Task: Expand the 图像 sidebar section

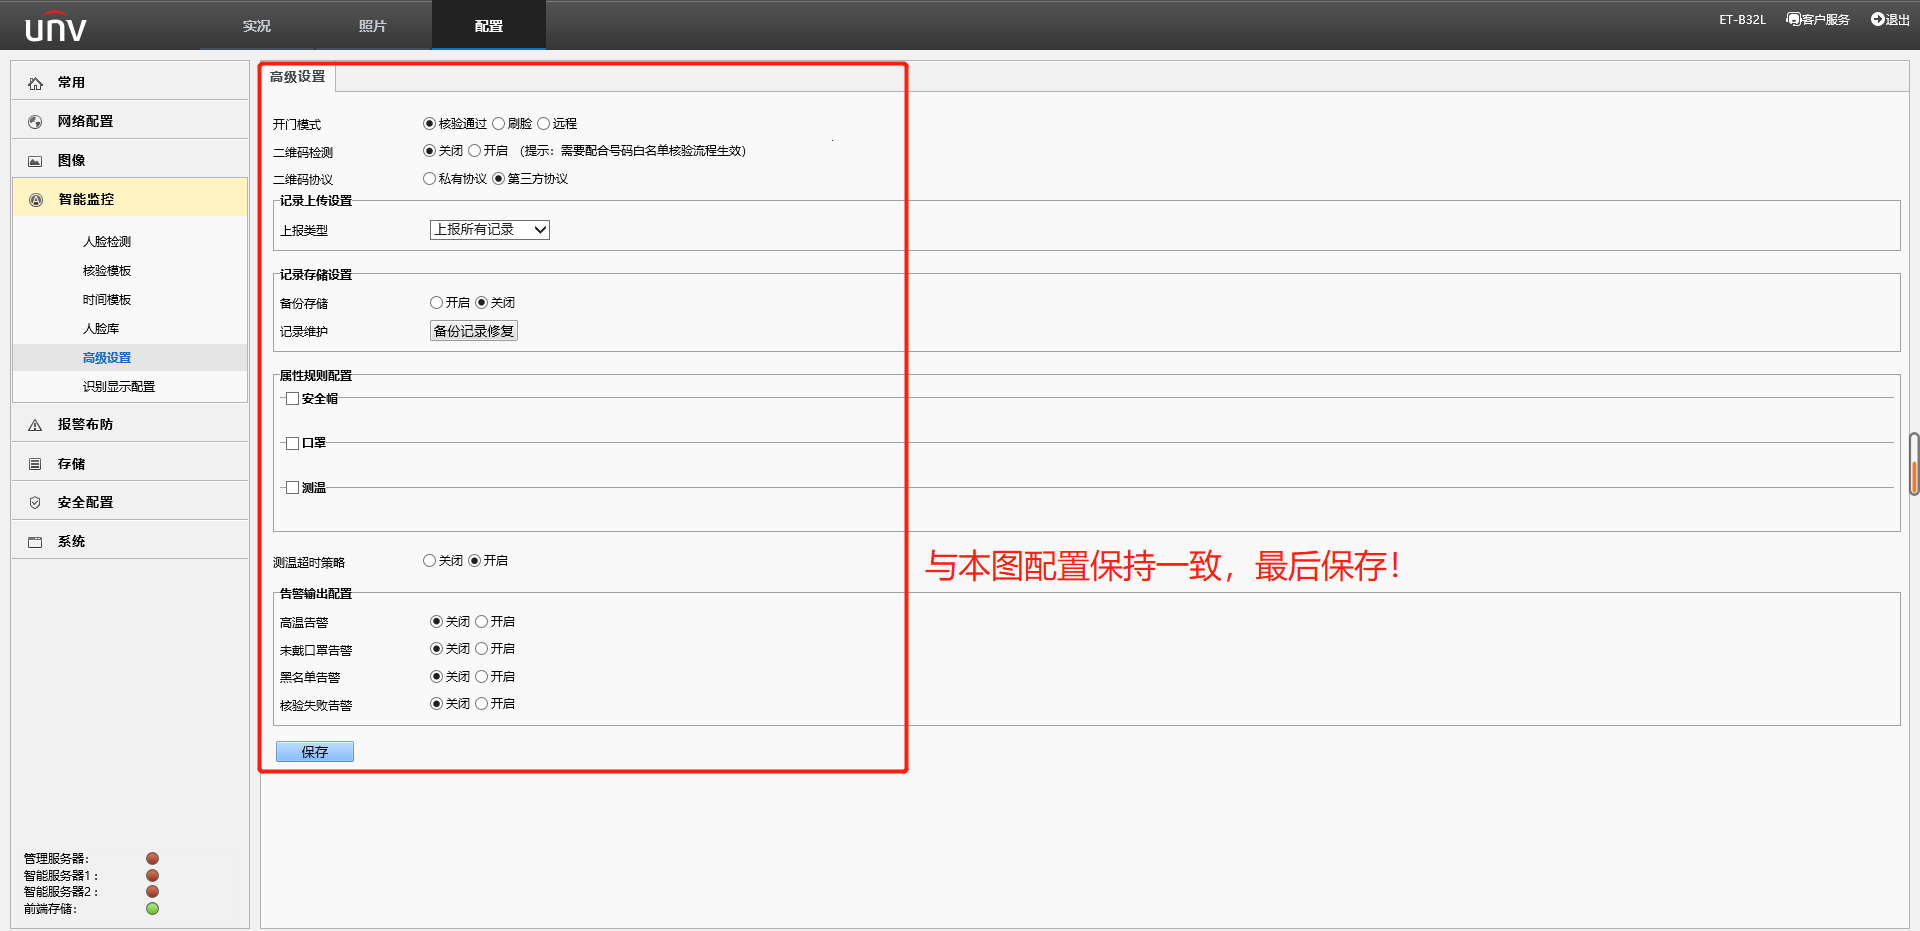Action: point(130,161)
